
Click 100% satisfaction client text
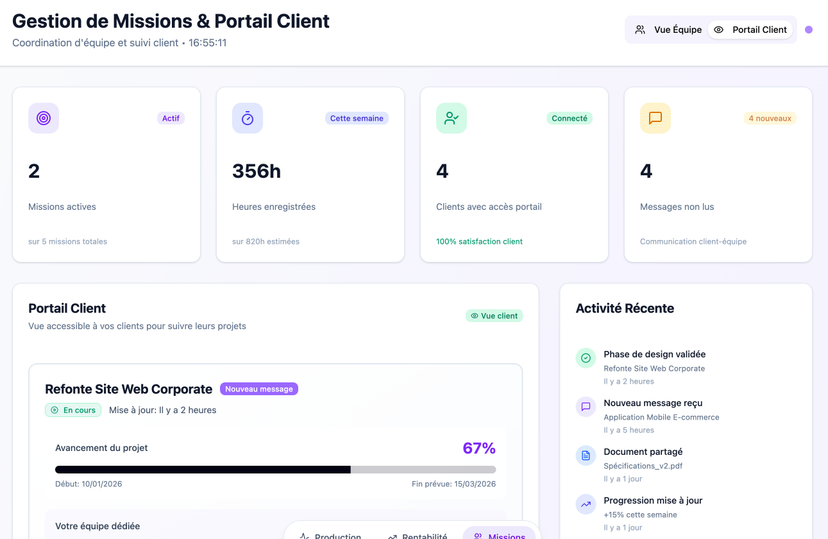point(479,241)
